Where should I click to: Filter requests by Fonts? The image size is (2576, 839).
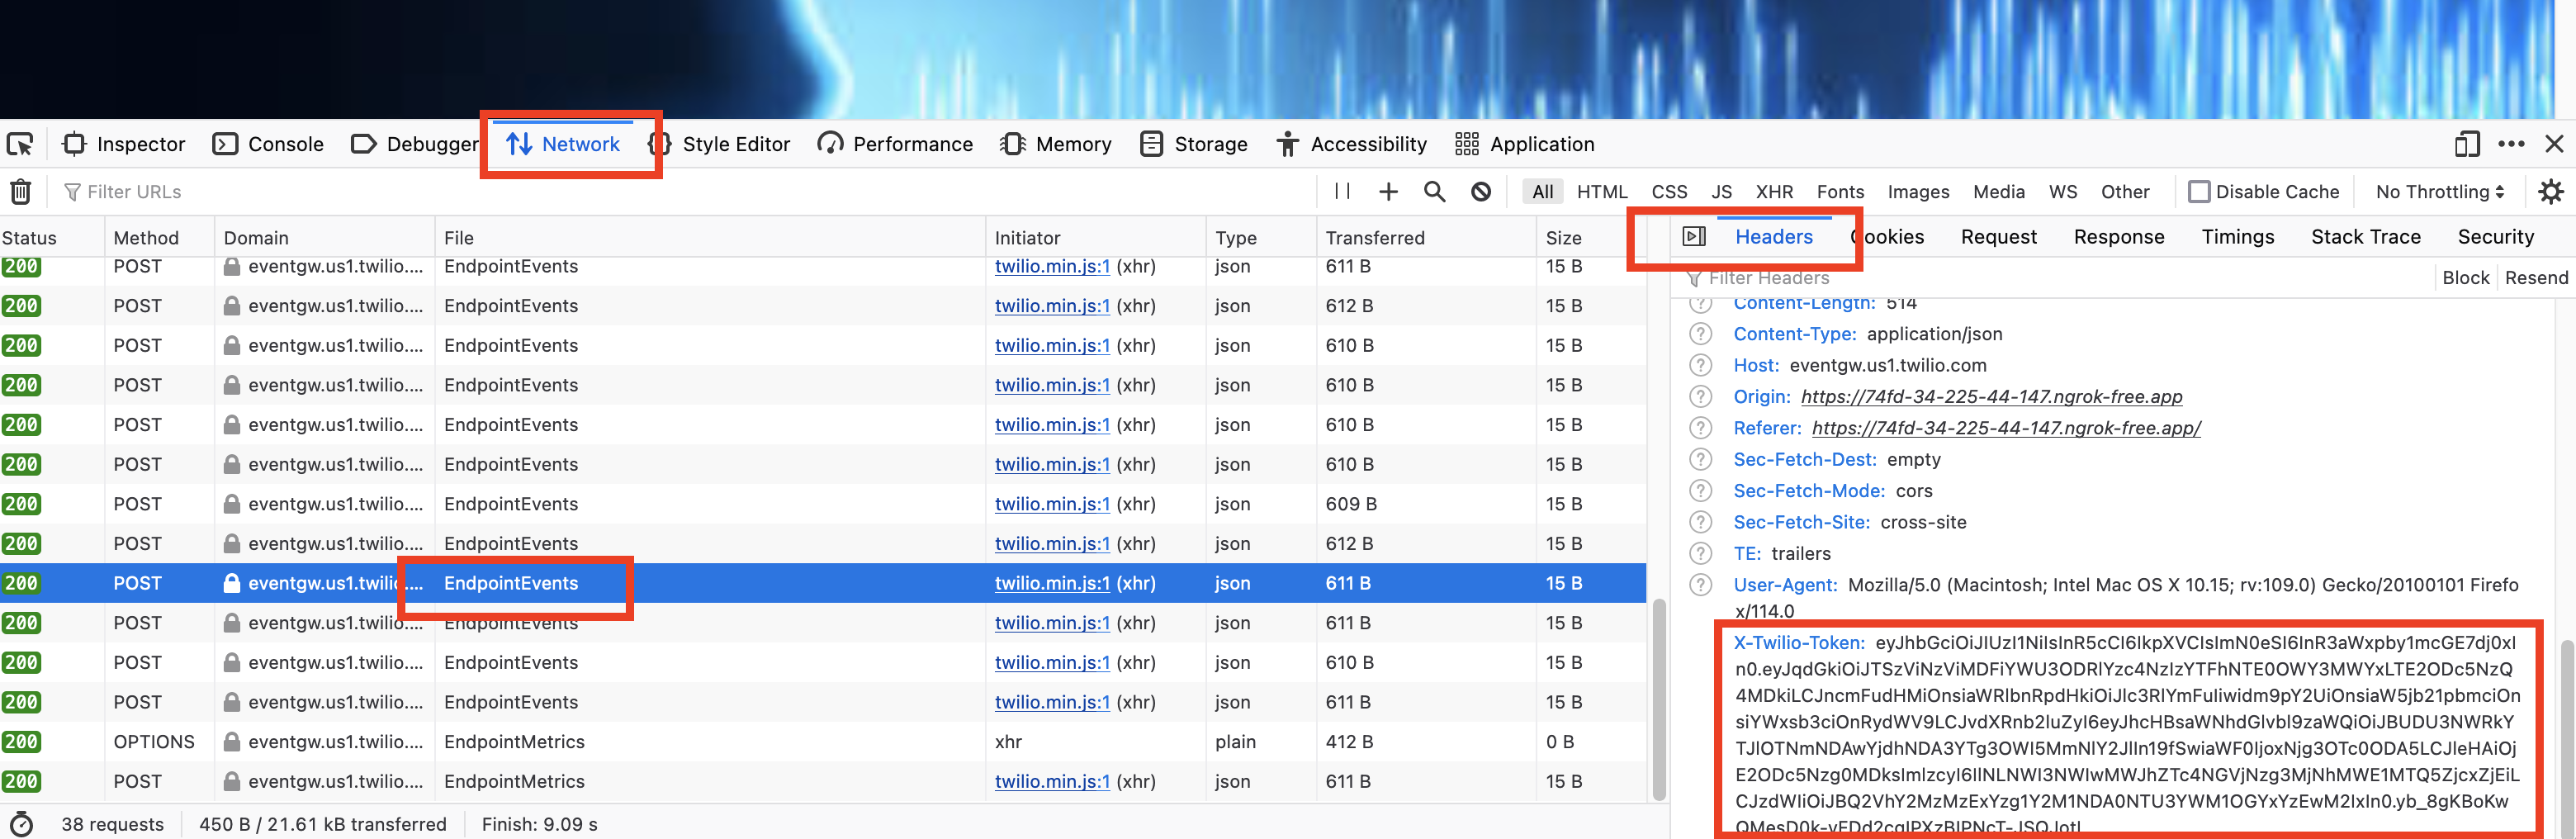1840,192
